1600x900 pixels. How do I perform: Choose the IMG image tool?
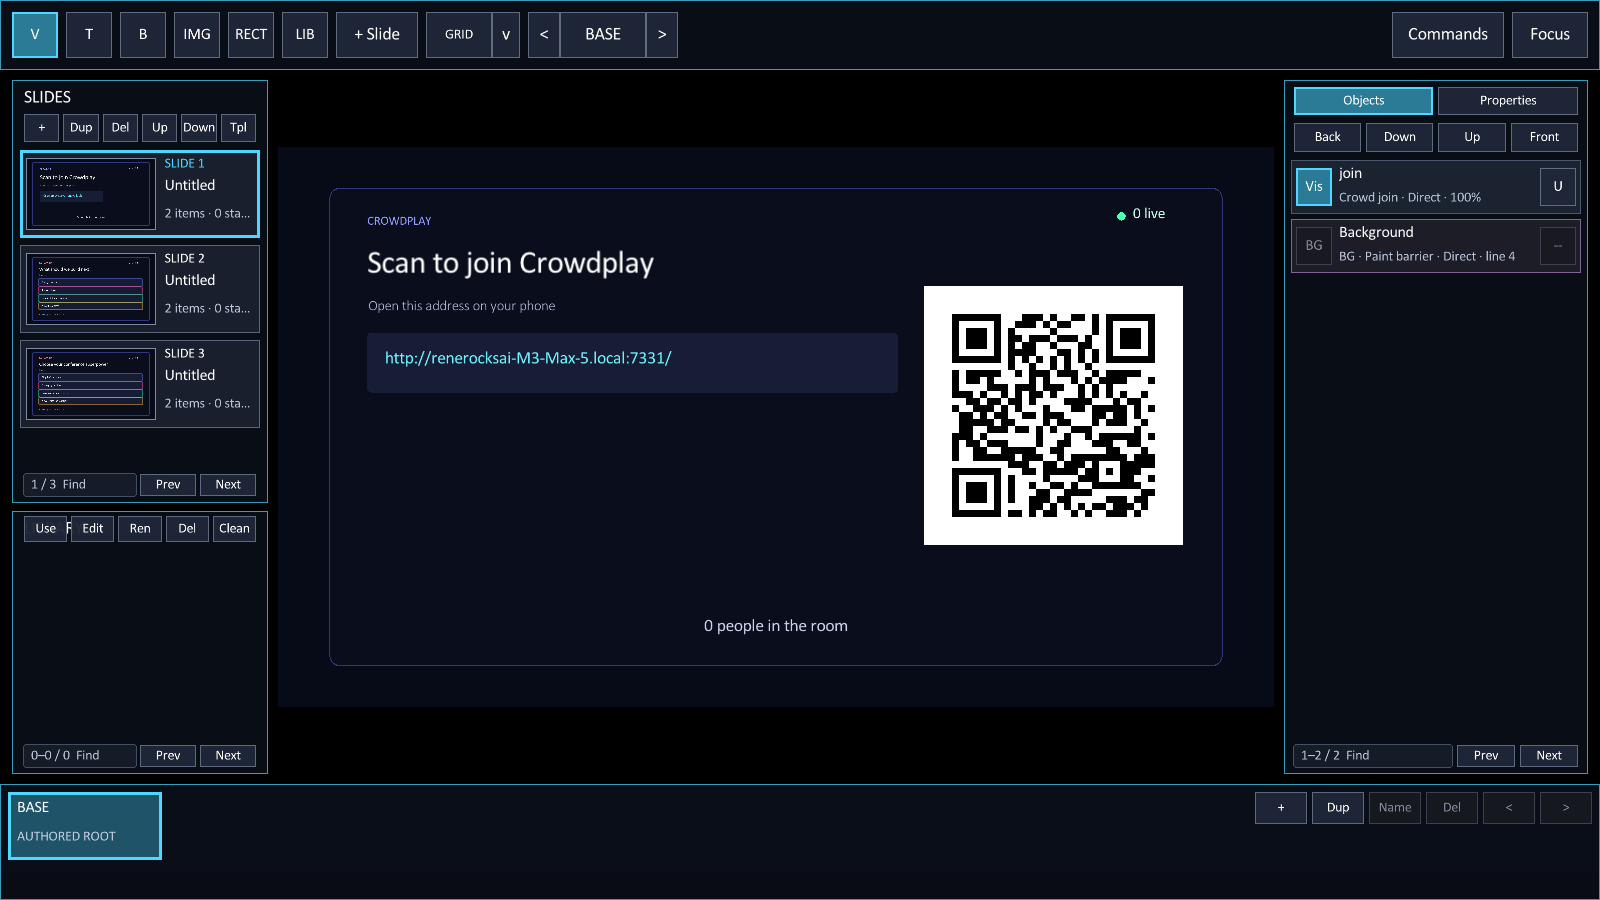(197, 35)
